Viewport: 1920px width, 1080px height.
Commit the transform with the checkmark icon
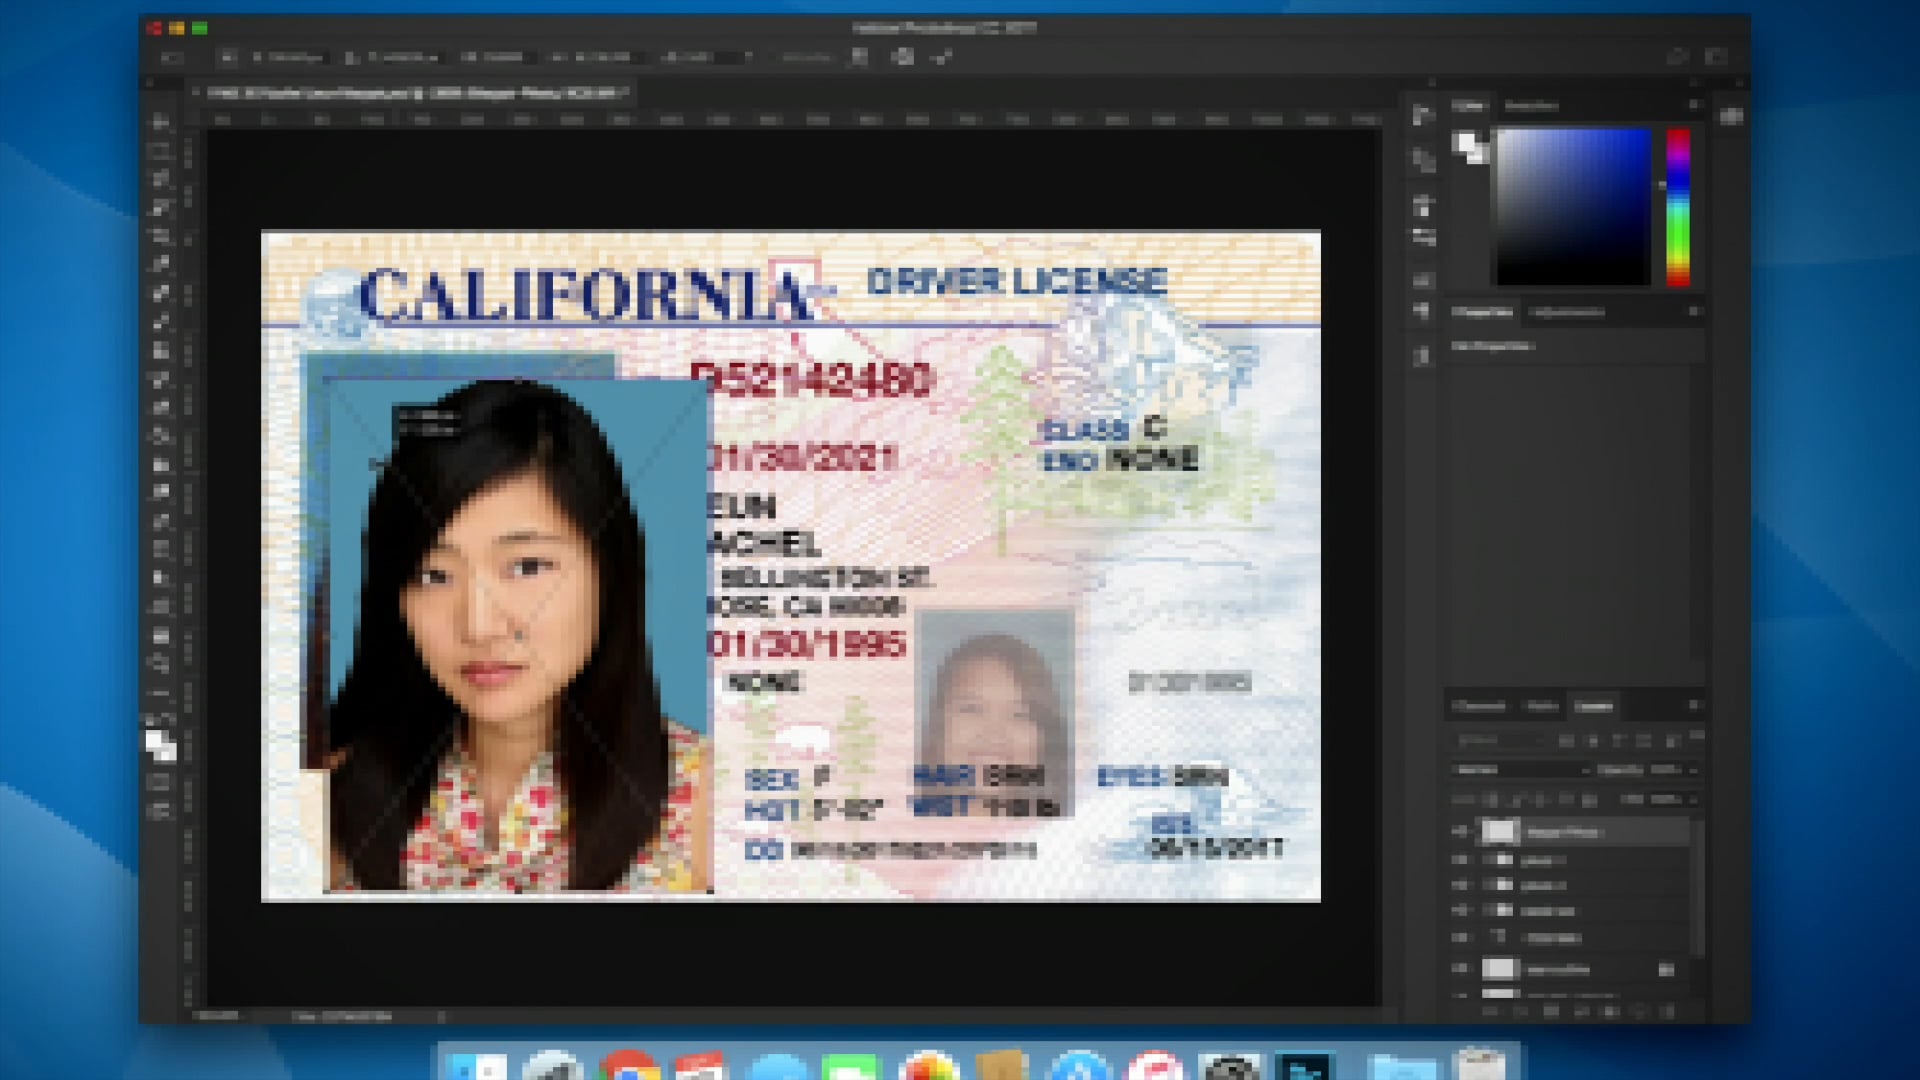941,57
